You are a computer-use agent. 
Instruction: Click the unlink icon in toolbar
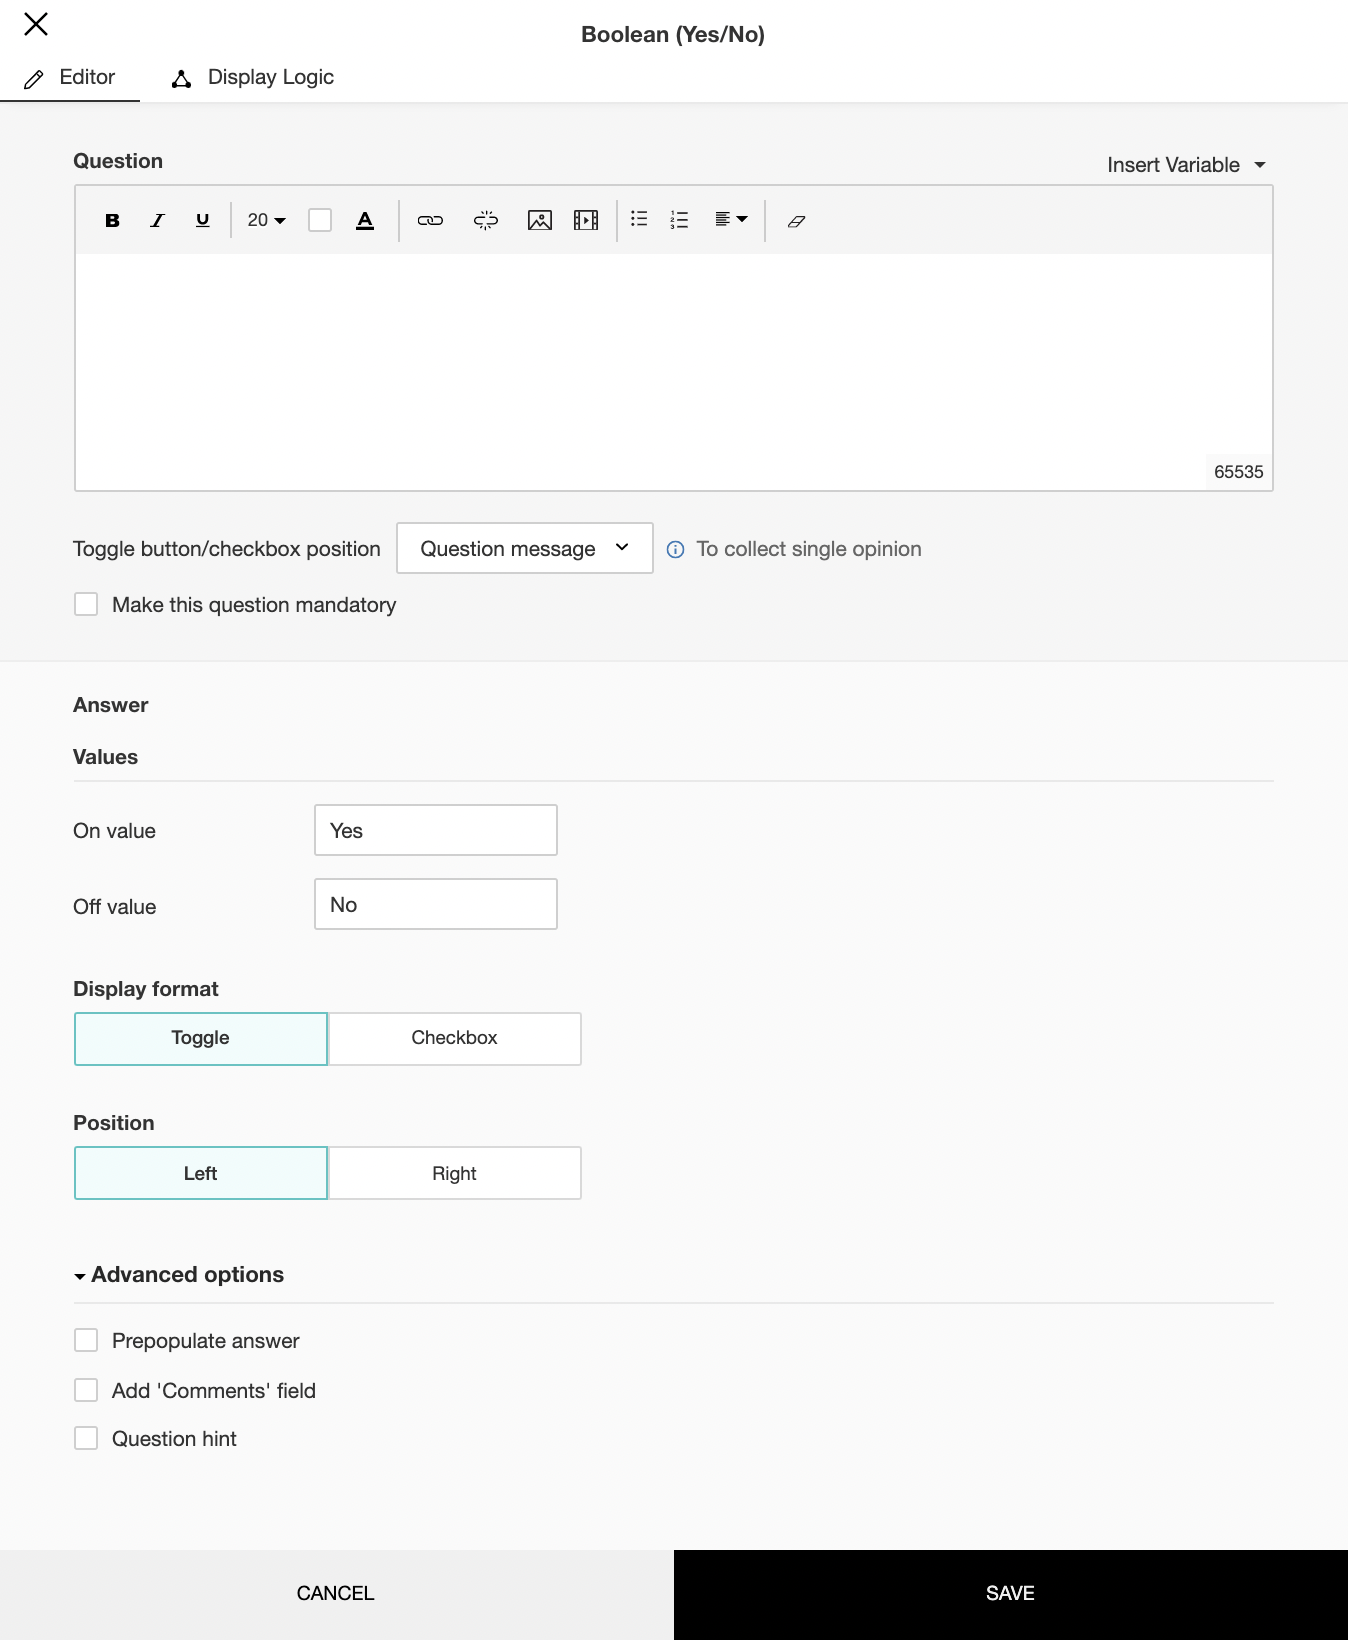pyautogui.click(x=485, y=220)
